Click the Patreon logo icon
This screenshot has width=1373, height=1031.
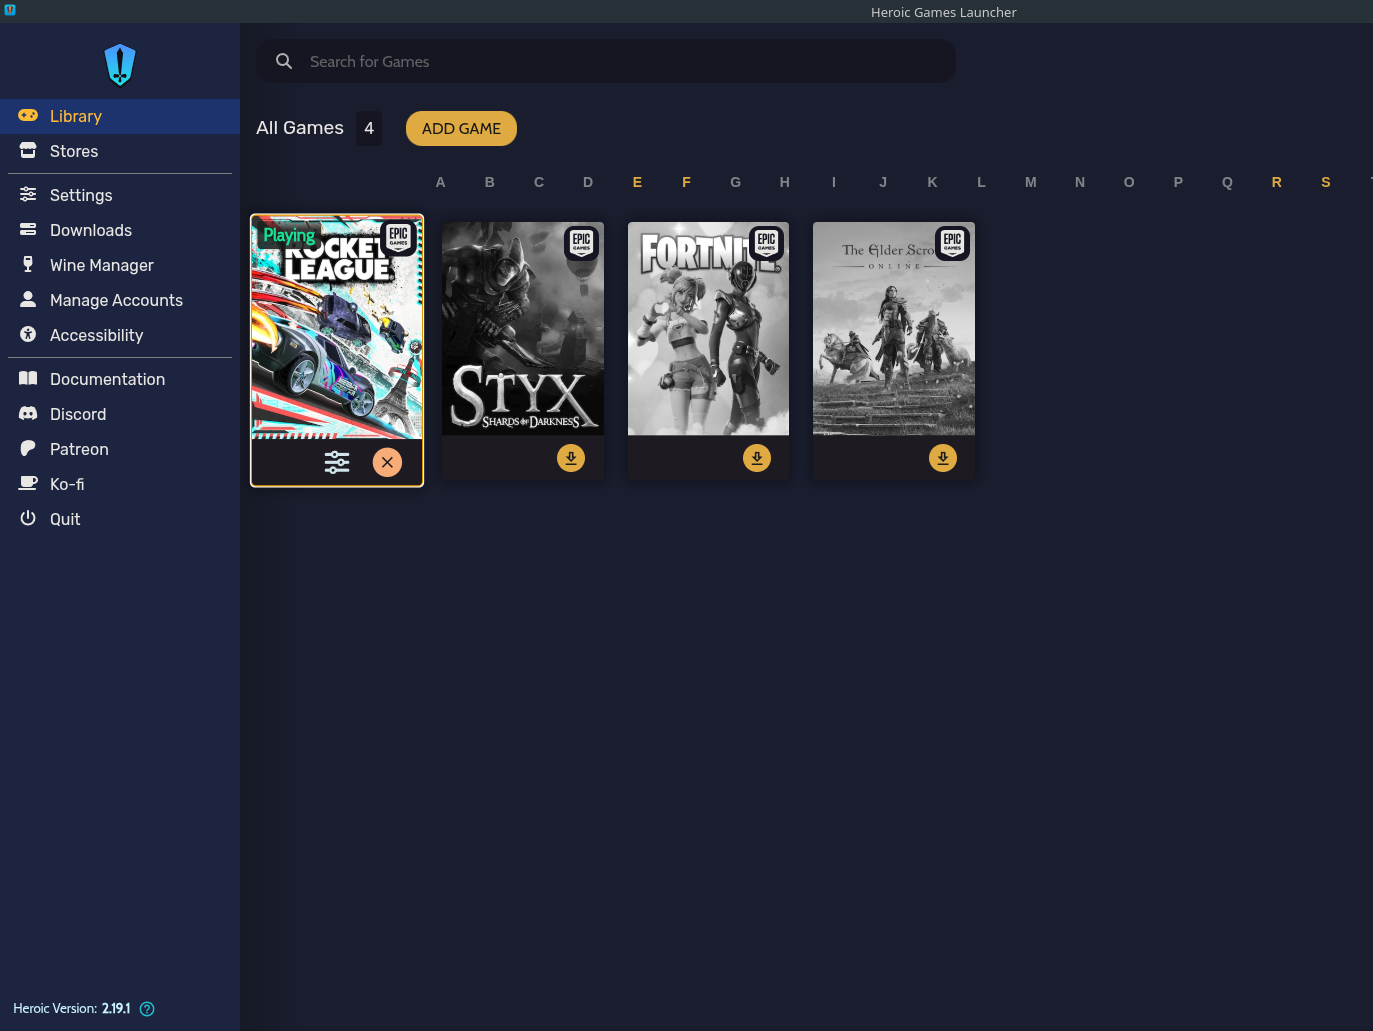point(28,448)
